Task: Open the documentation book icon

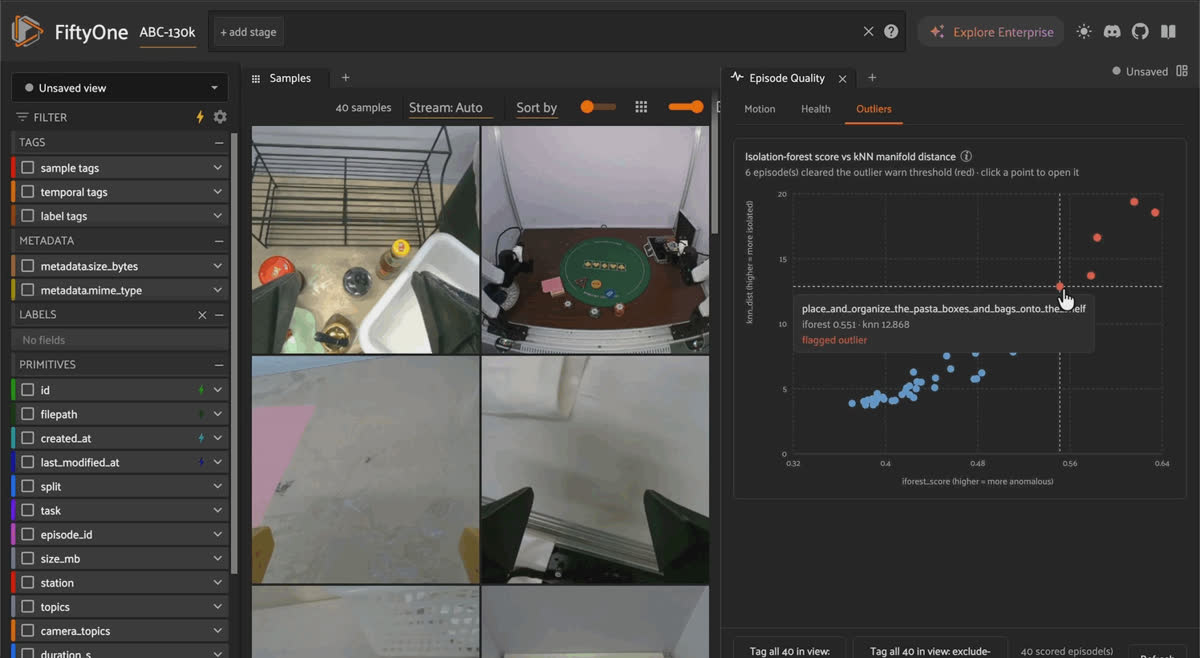Action: tap(1168, 32)
